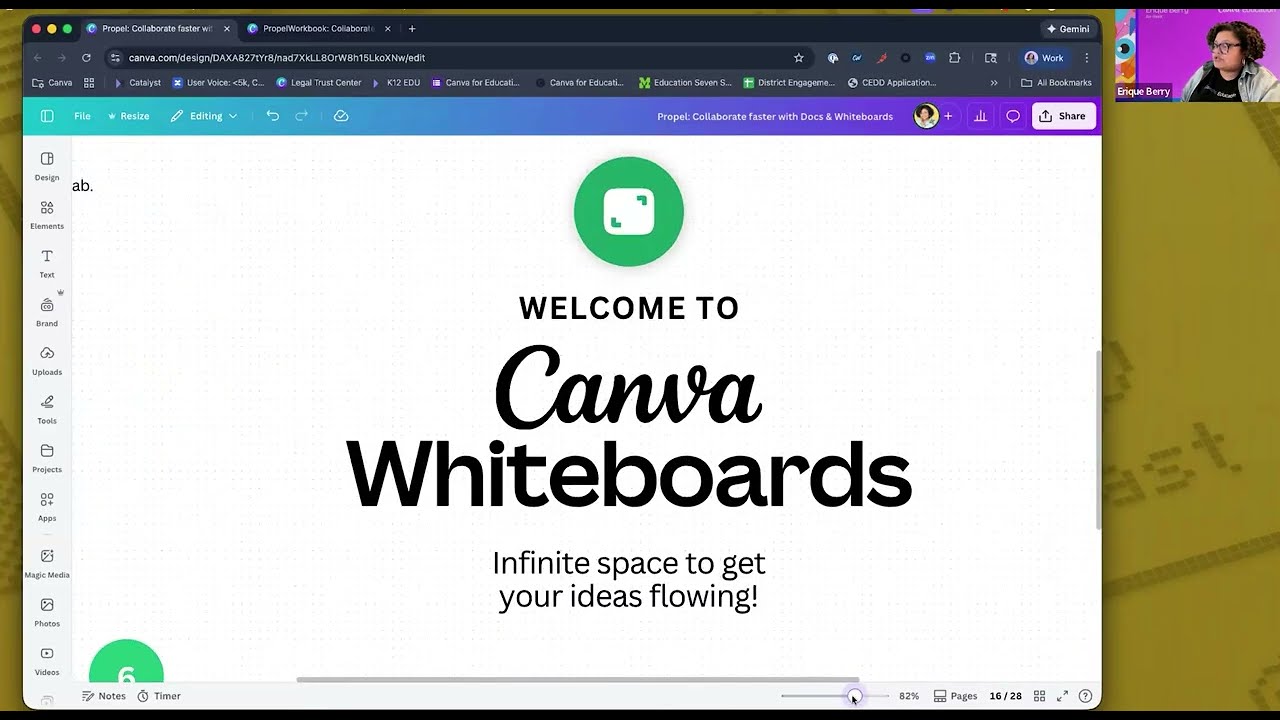Adjust the zoom slider handle
The image size is (1280, 720).
tap(855, 696)
